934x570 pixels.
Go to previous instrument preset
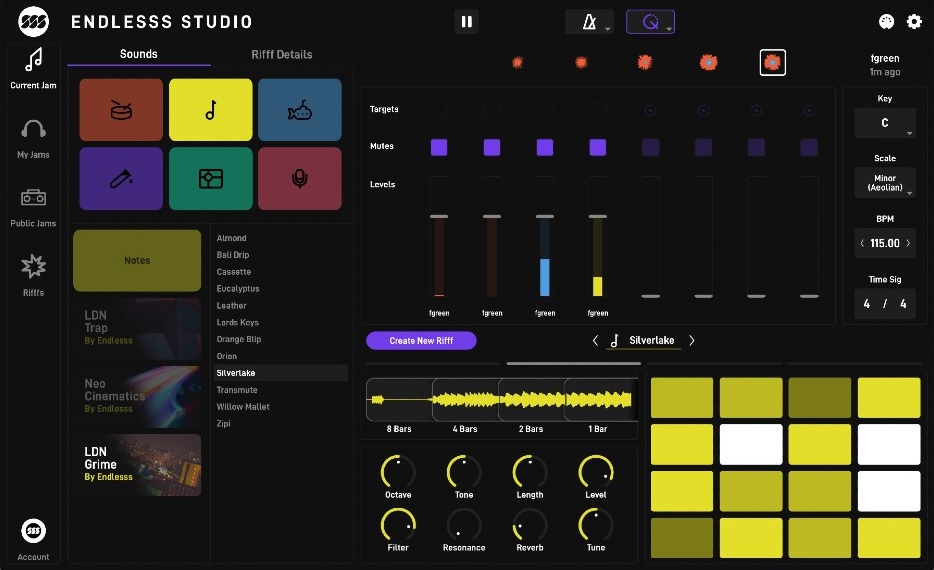(x=595, y=340)
